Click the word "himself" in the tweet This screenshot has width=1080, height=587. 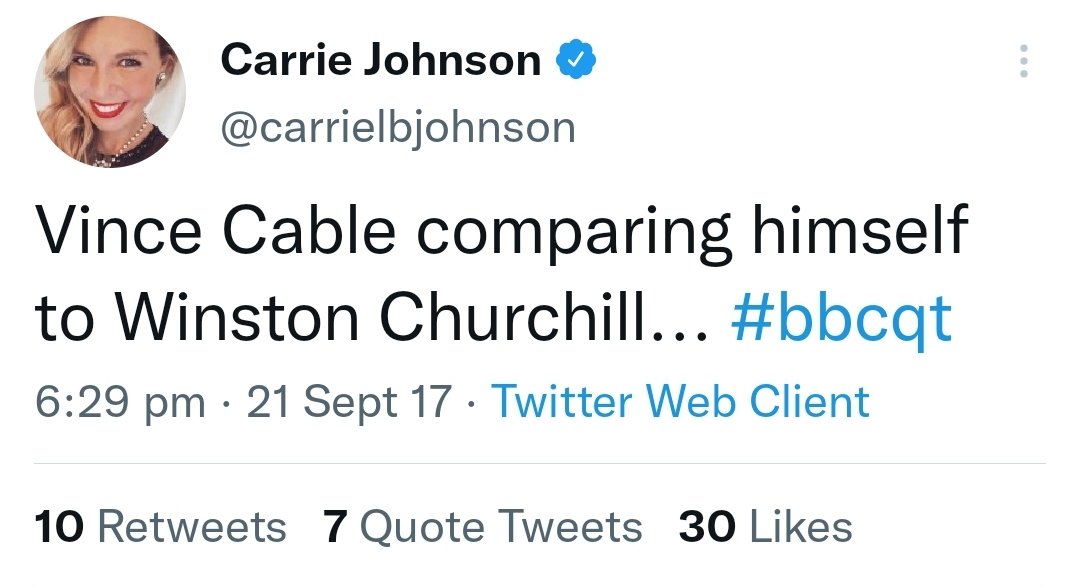pos(860,229)
